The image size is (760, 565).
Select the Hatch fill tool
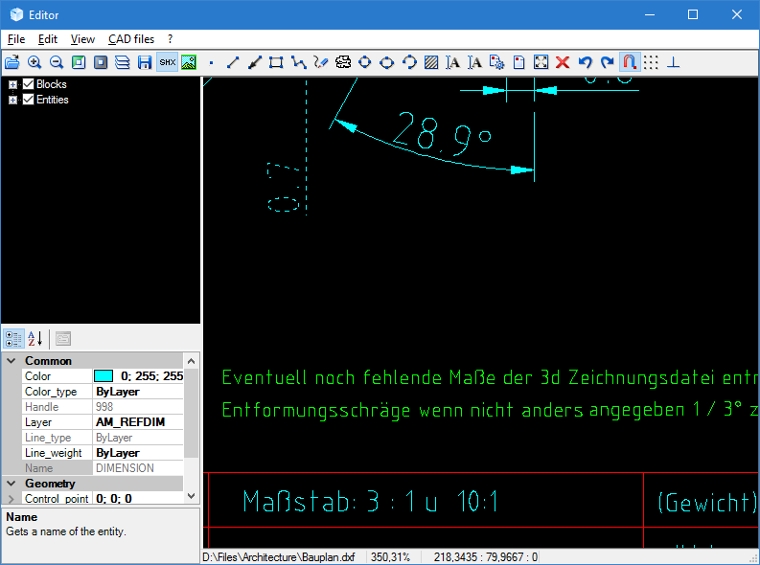[431, 62]
